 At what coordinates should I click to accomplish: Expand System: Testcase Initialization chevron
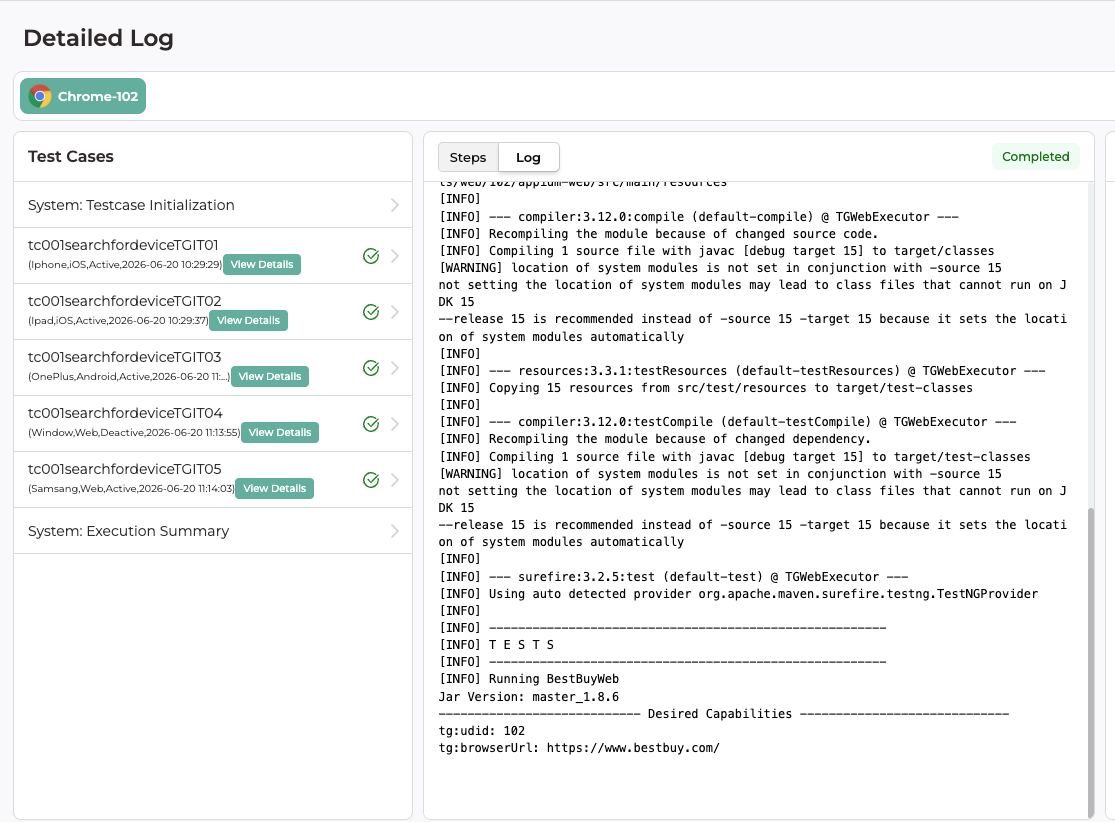(395, 205)
